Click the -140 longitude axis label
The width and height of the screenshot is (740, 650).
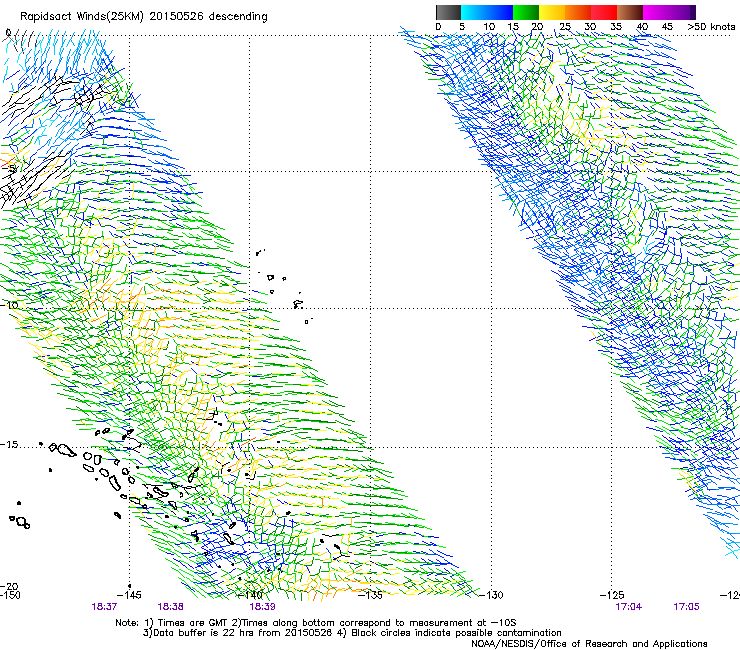[x=250, y=595]
